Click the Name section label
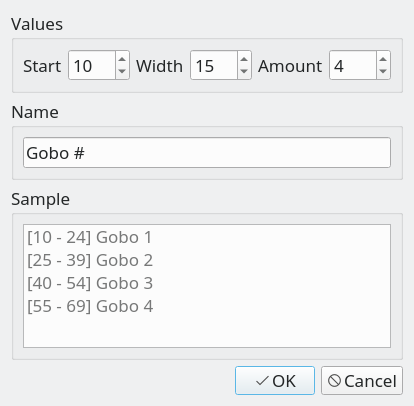This screenshot has height=406, width=414. (35, 112)
